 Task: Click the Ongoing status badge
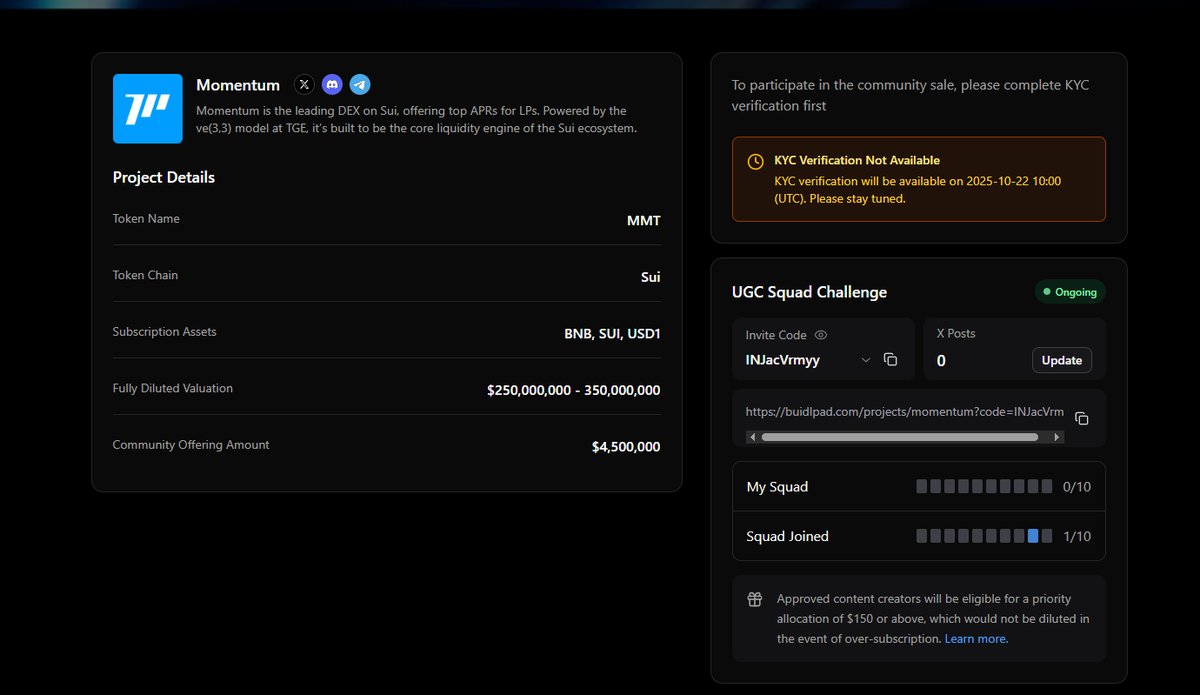pyautogui.click(x=1070, y=292)
